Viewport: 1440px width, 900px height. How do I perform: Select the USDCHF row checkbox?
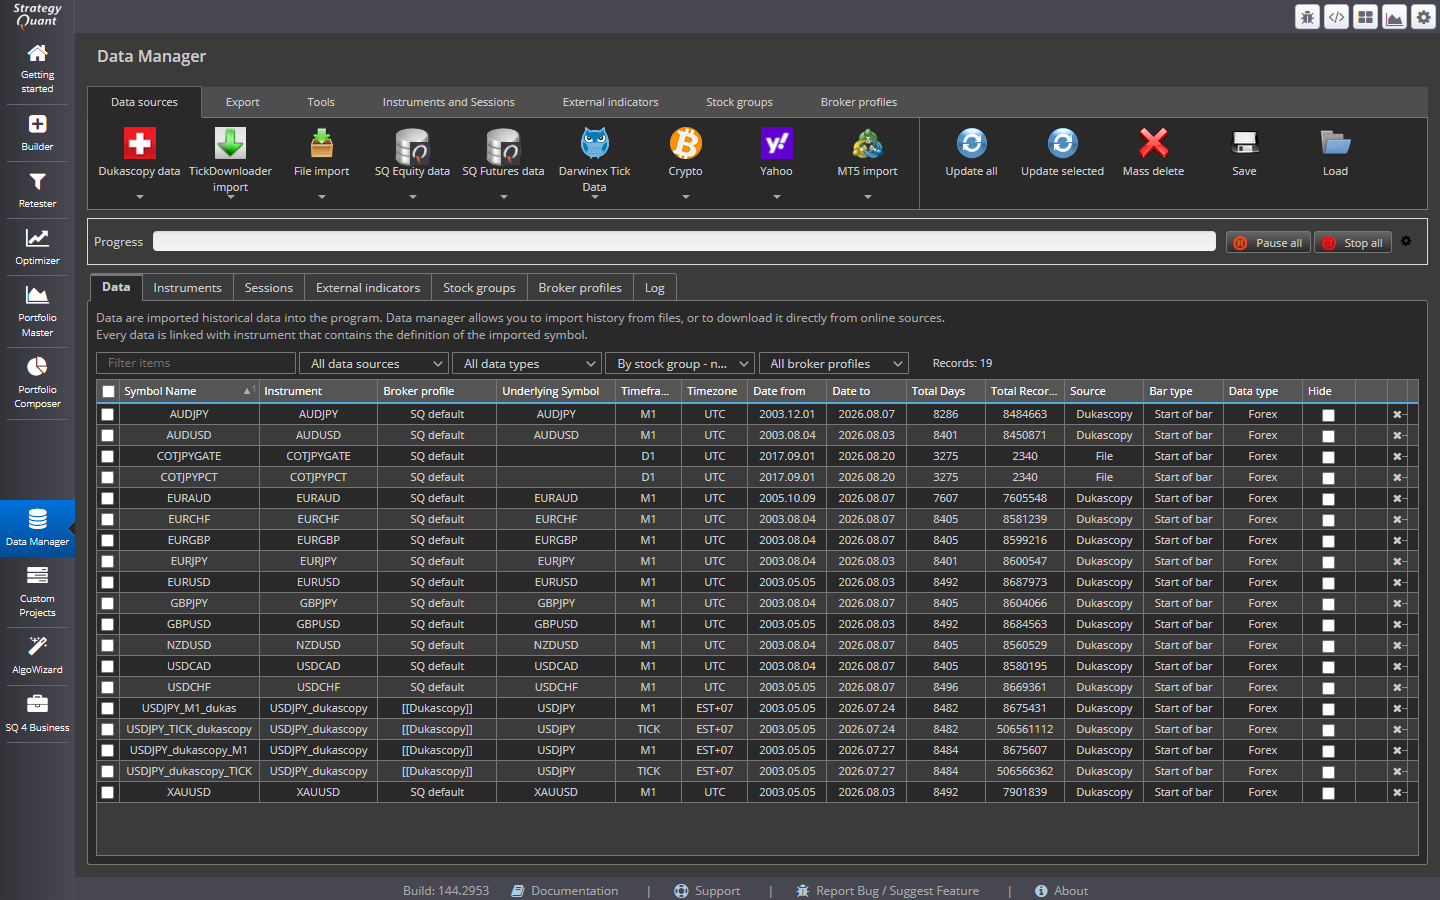(x=107, y=687)
